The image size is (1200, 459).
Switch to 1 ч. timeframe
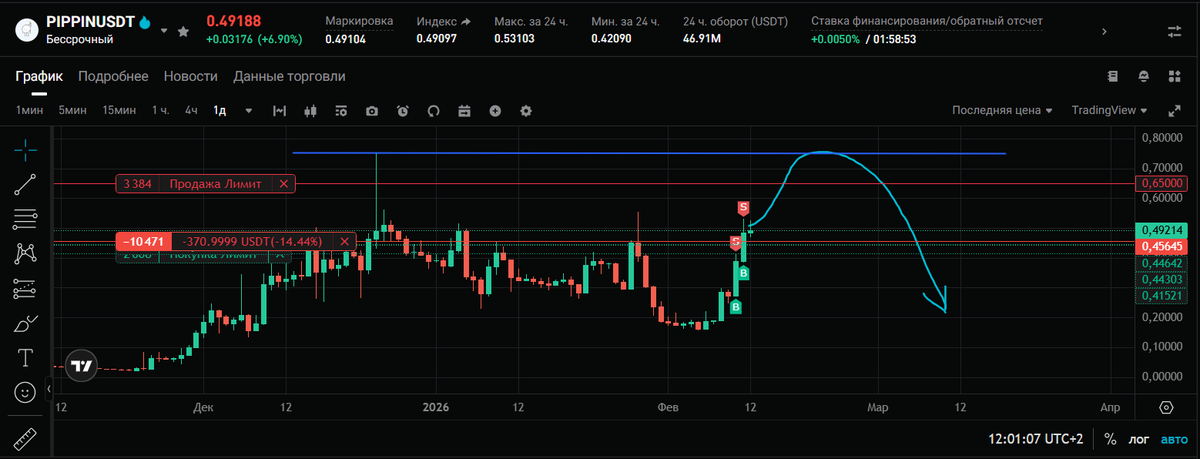pos(160,111)
